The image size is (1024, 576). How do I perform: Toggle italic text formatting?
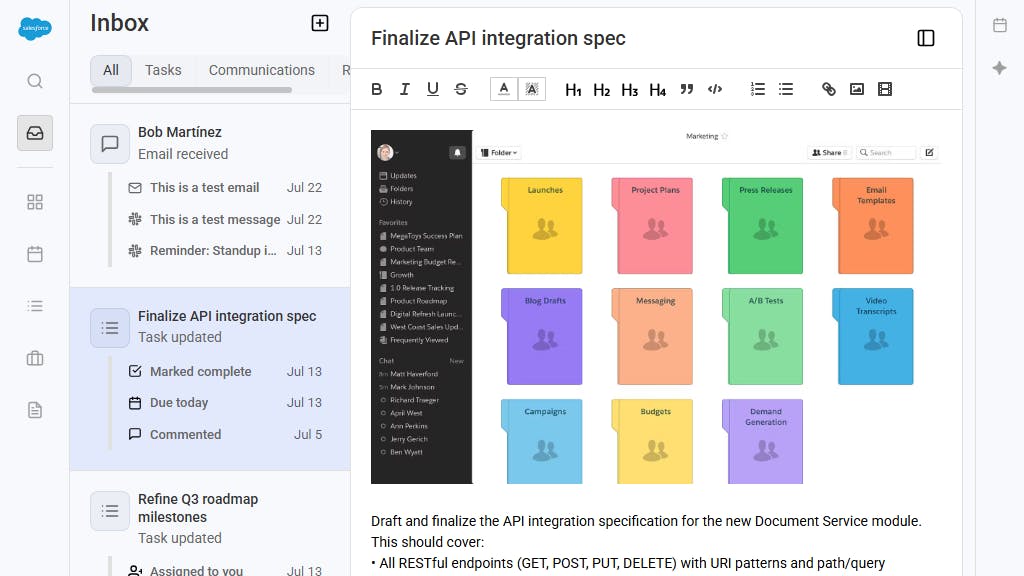click(405, 89)
